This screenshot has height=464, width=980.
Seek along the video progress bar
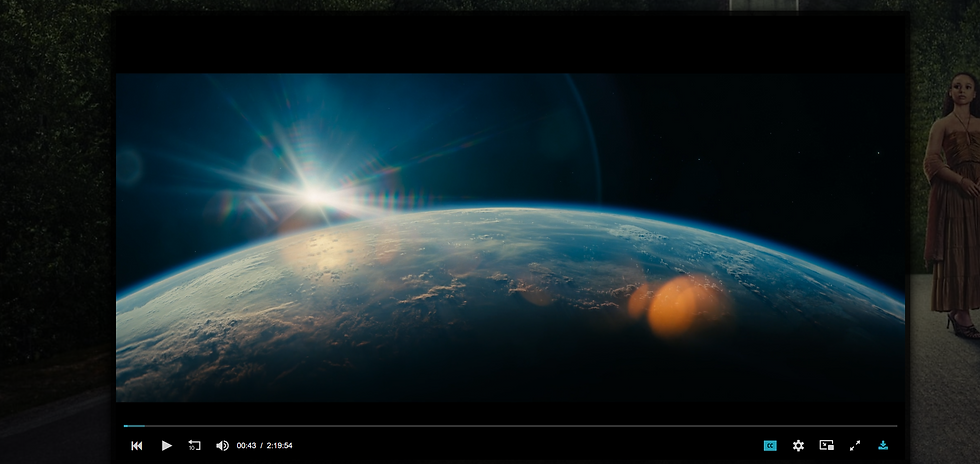(510, 426)
